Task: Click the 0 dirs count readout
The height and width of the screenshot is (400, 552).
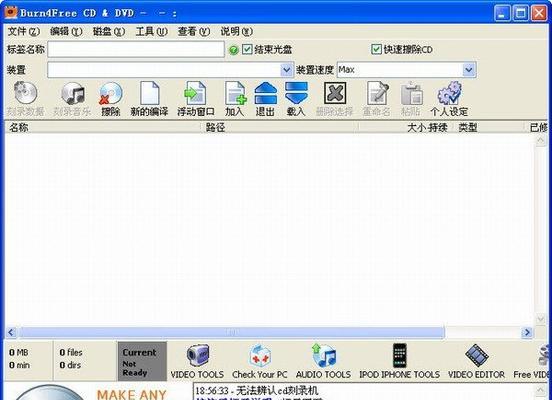Action: (x=70, y=365)
